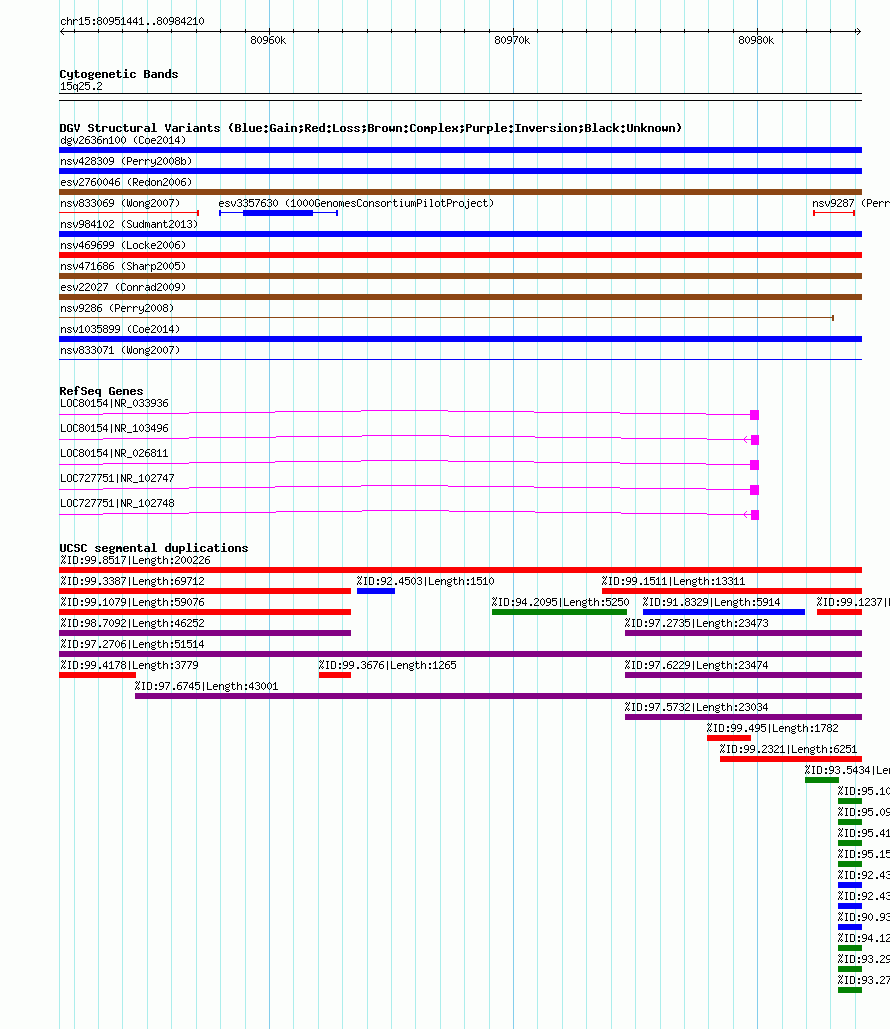Click the nsv9286 (Perry2008) variant label

pyautogui.click(x=117, y=308)
